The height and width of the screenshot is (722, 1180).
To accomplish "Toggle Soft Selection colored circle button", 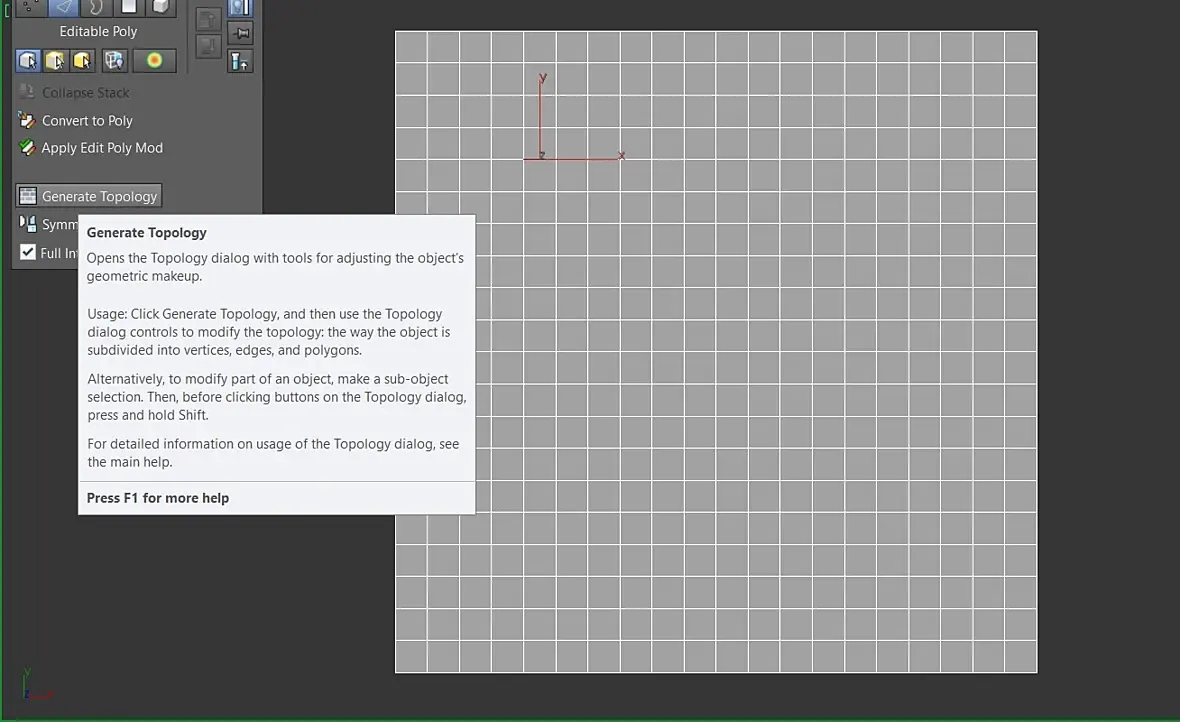I will coord(154,60).
